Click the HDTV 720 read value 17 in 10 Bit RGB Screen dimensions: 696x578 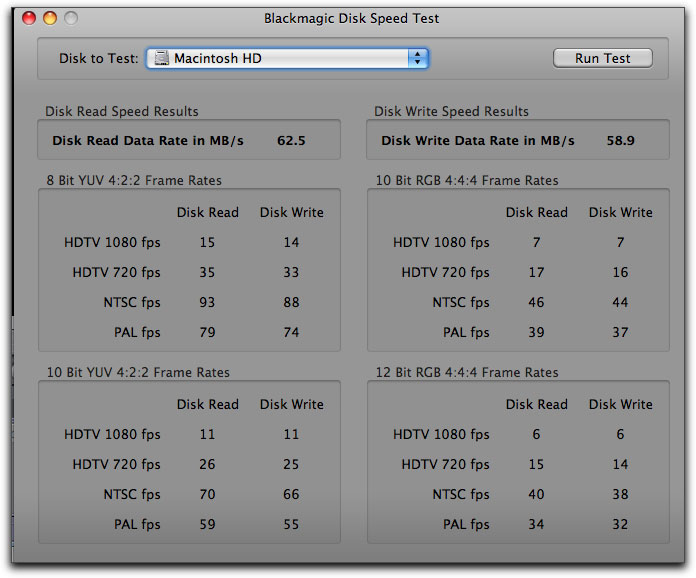click(x=536, y=272)
